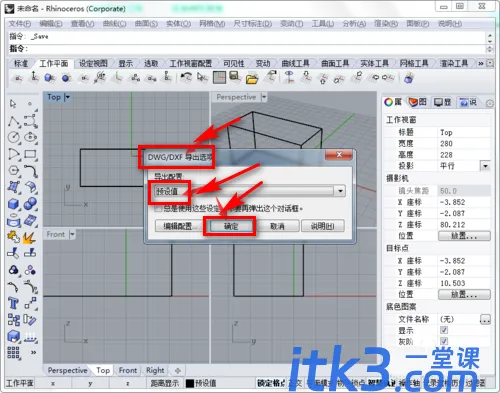Toggle the 显示 checkbox in properties panel

click(x=444, y=330)
